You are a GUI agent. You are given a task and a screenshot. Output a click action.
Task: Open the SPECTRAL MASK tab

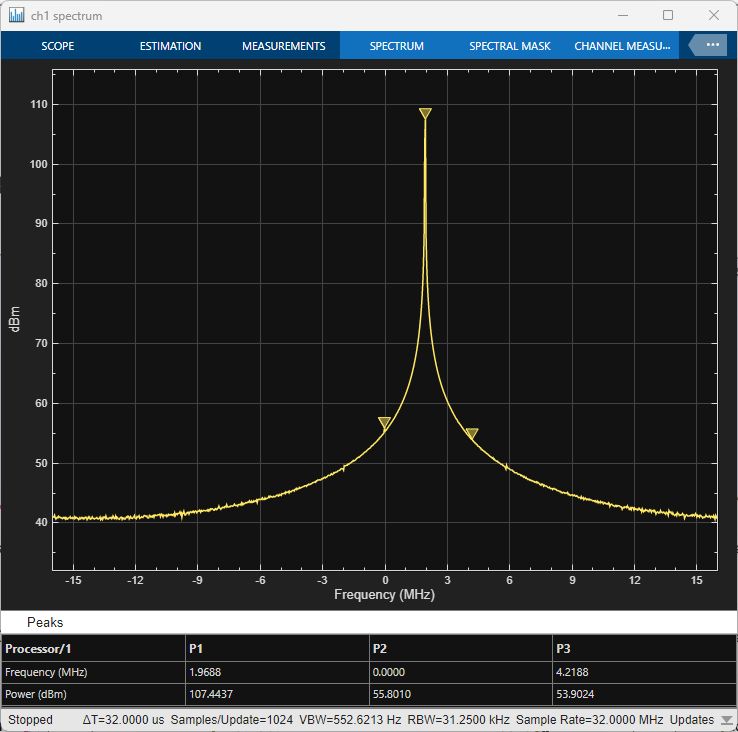tap(510, 46)
